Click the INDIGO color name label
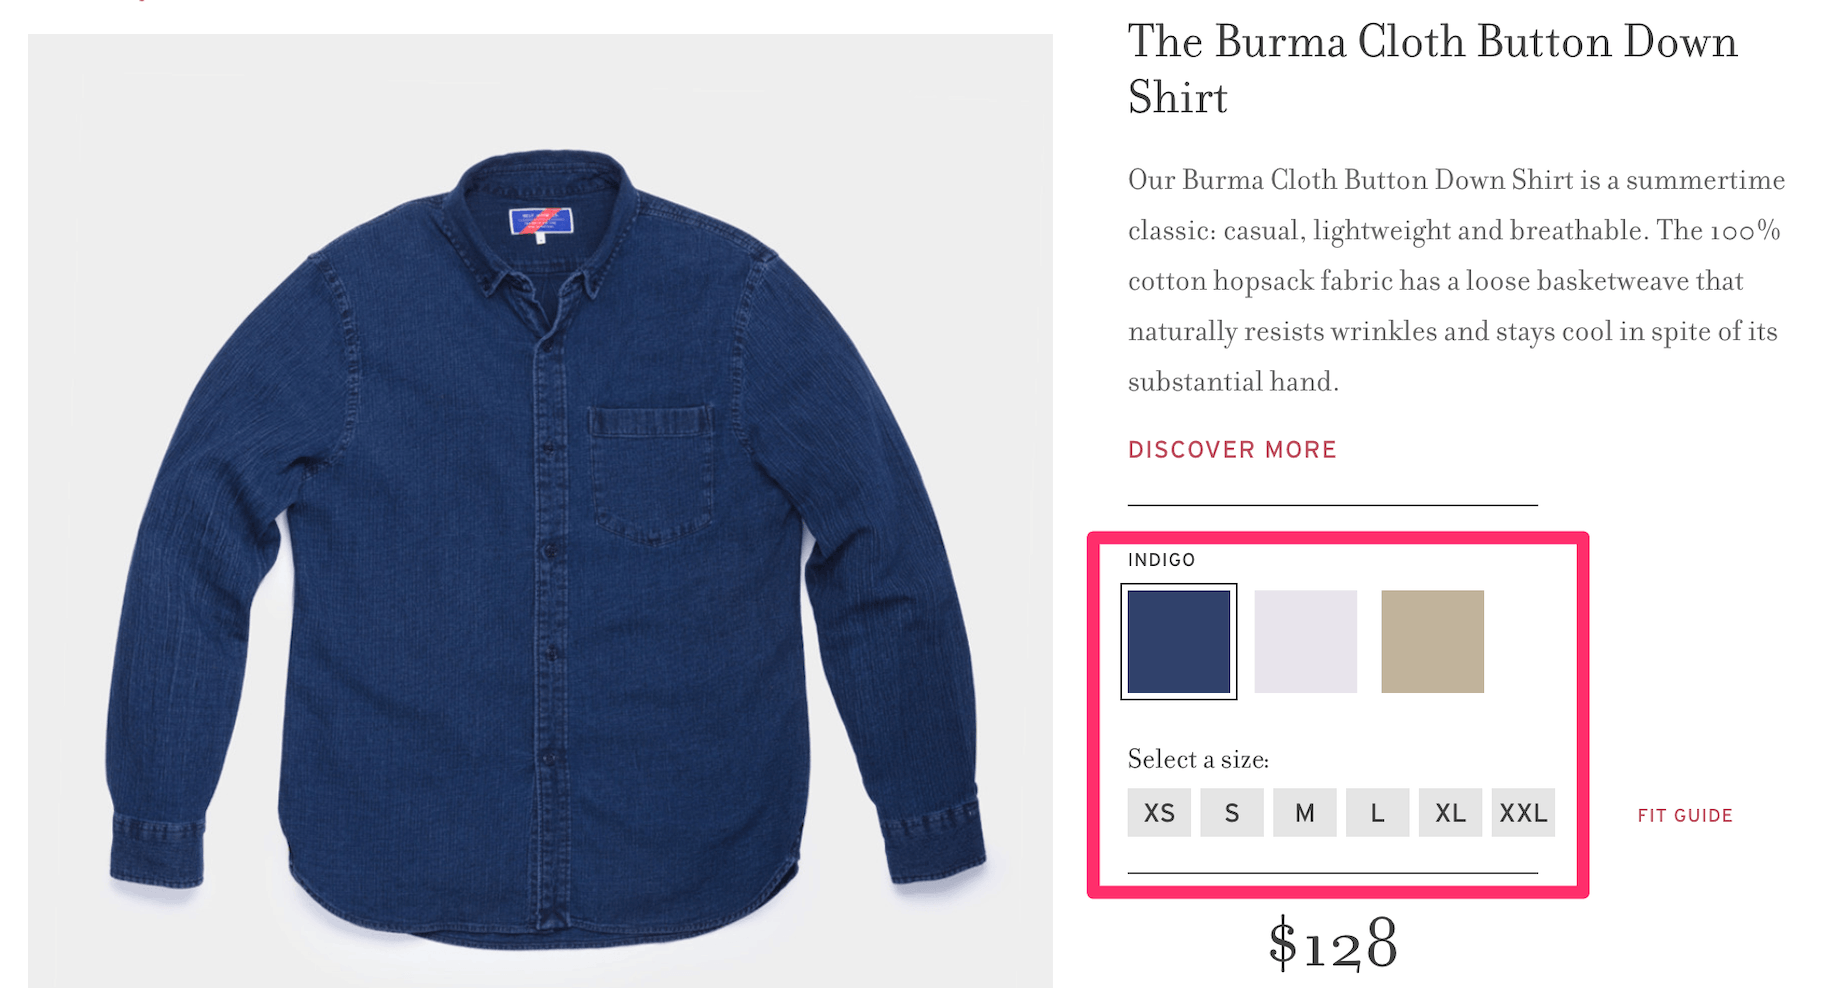Screen dimensions: 1824x988 click(1161, 560)
